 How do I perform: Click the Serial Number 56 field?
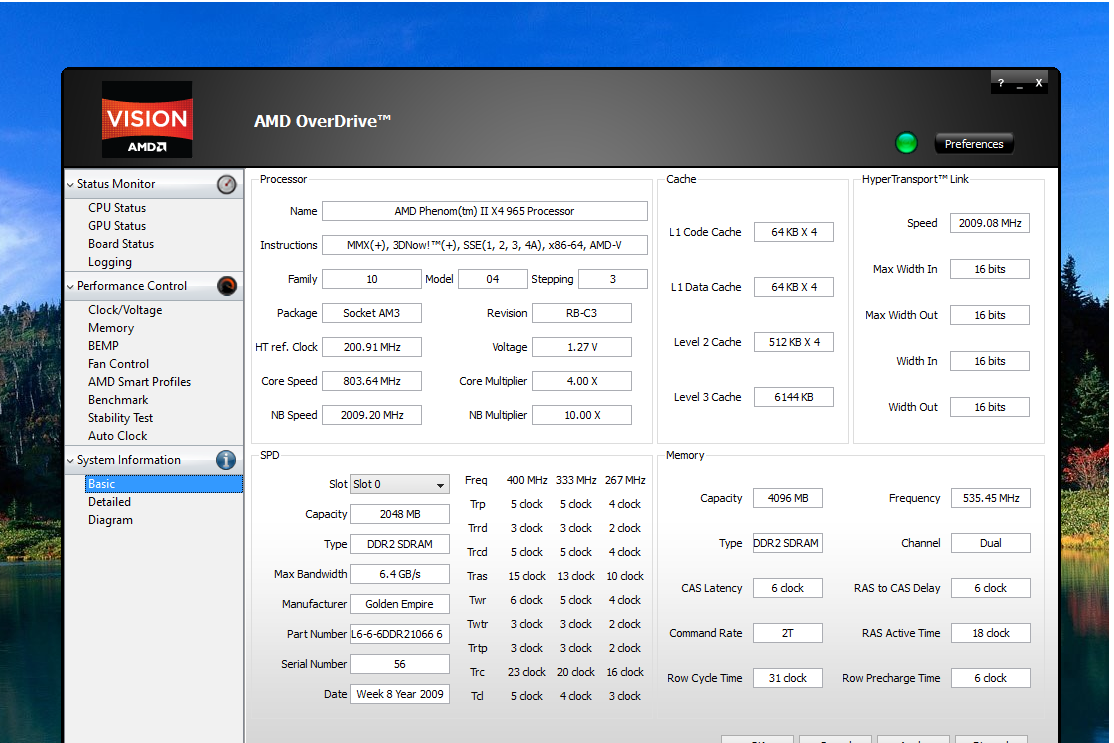tap(400, 664)
